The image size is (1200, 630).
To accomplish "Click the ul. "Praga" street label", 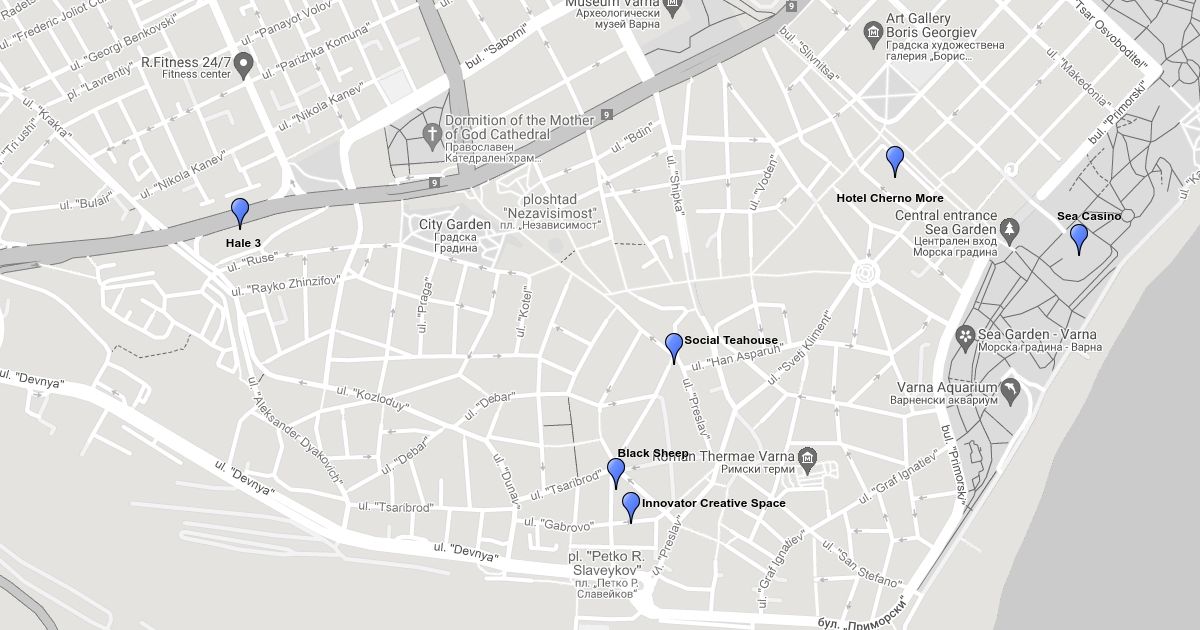I will pos(423,304).
